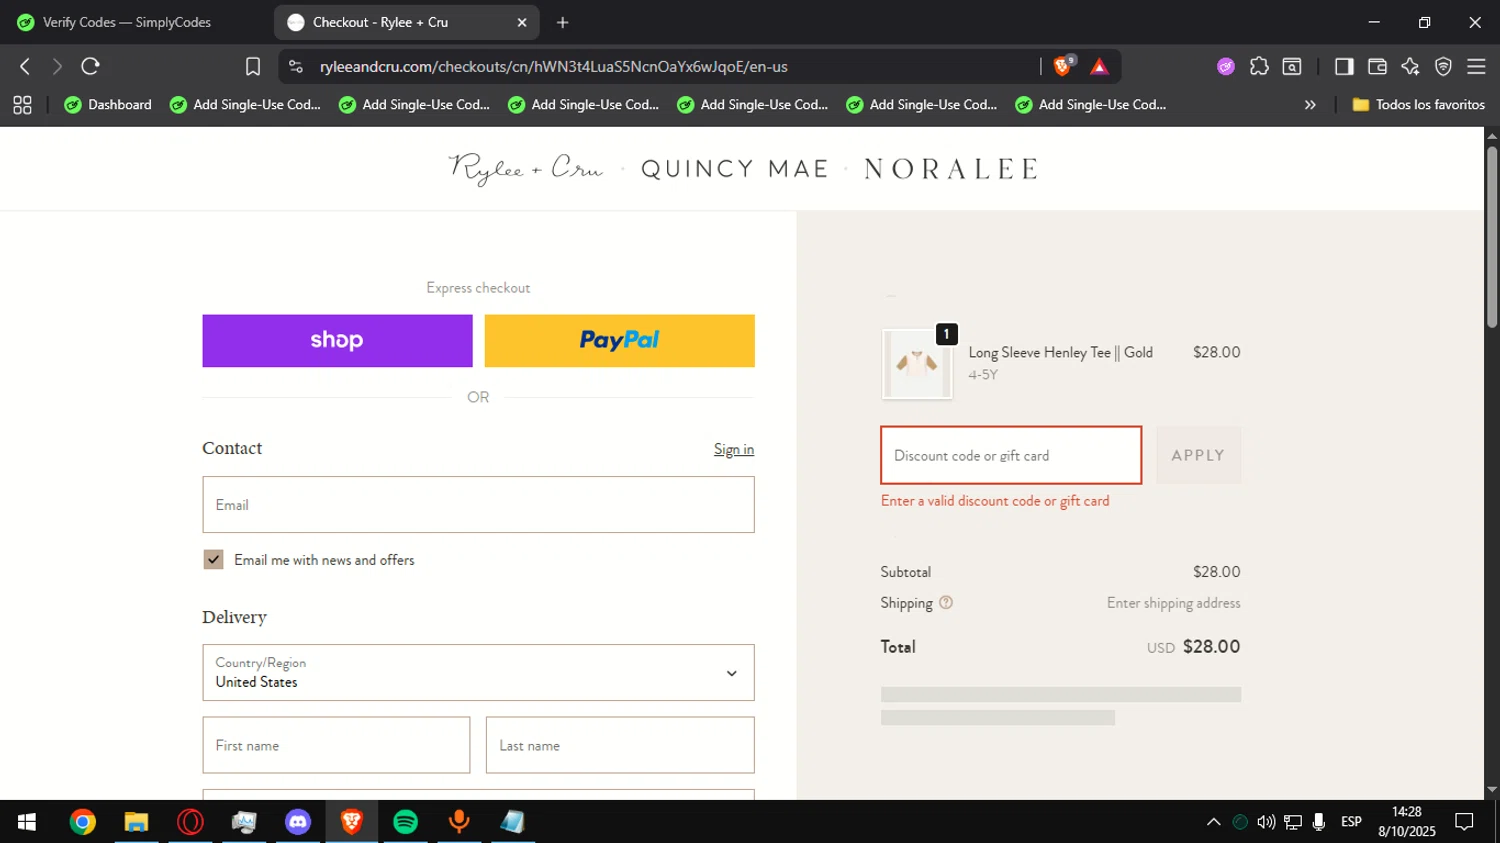
Task: Open Leo AI sparkle icon
Action: (x=1410, y=66)
